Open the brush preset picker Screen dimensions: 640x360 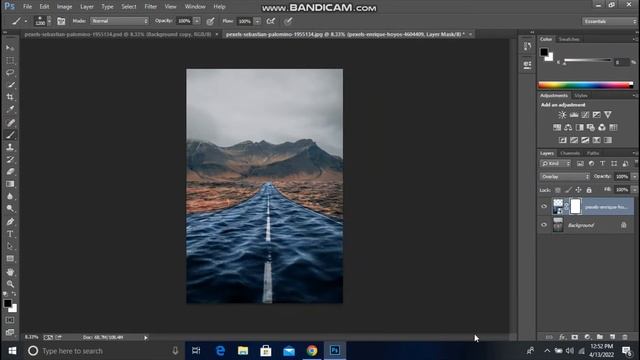click(x=42, y=21)
